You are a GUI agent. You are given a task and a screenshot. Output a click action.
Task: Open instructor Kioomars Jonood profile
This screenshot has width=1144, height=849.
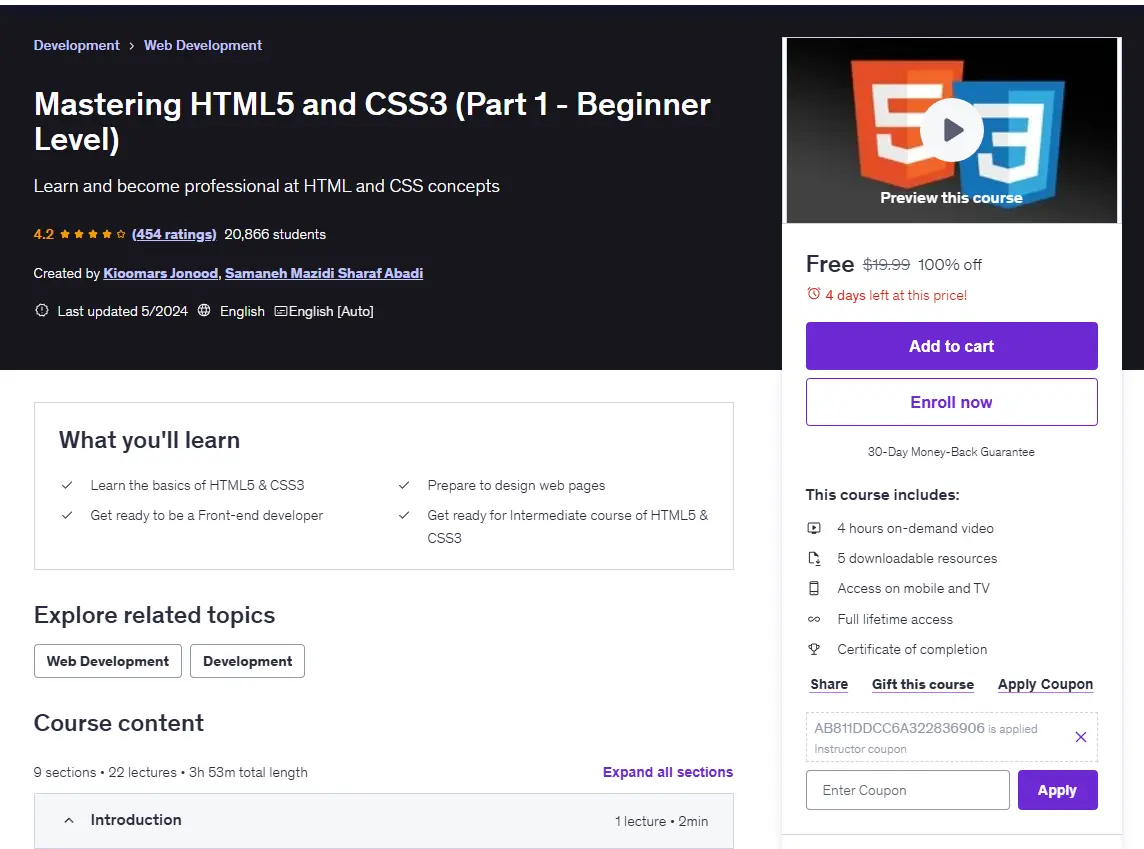(161, 274)
